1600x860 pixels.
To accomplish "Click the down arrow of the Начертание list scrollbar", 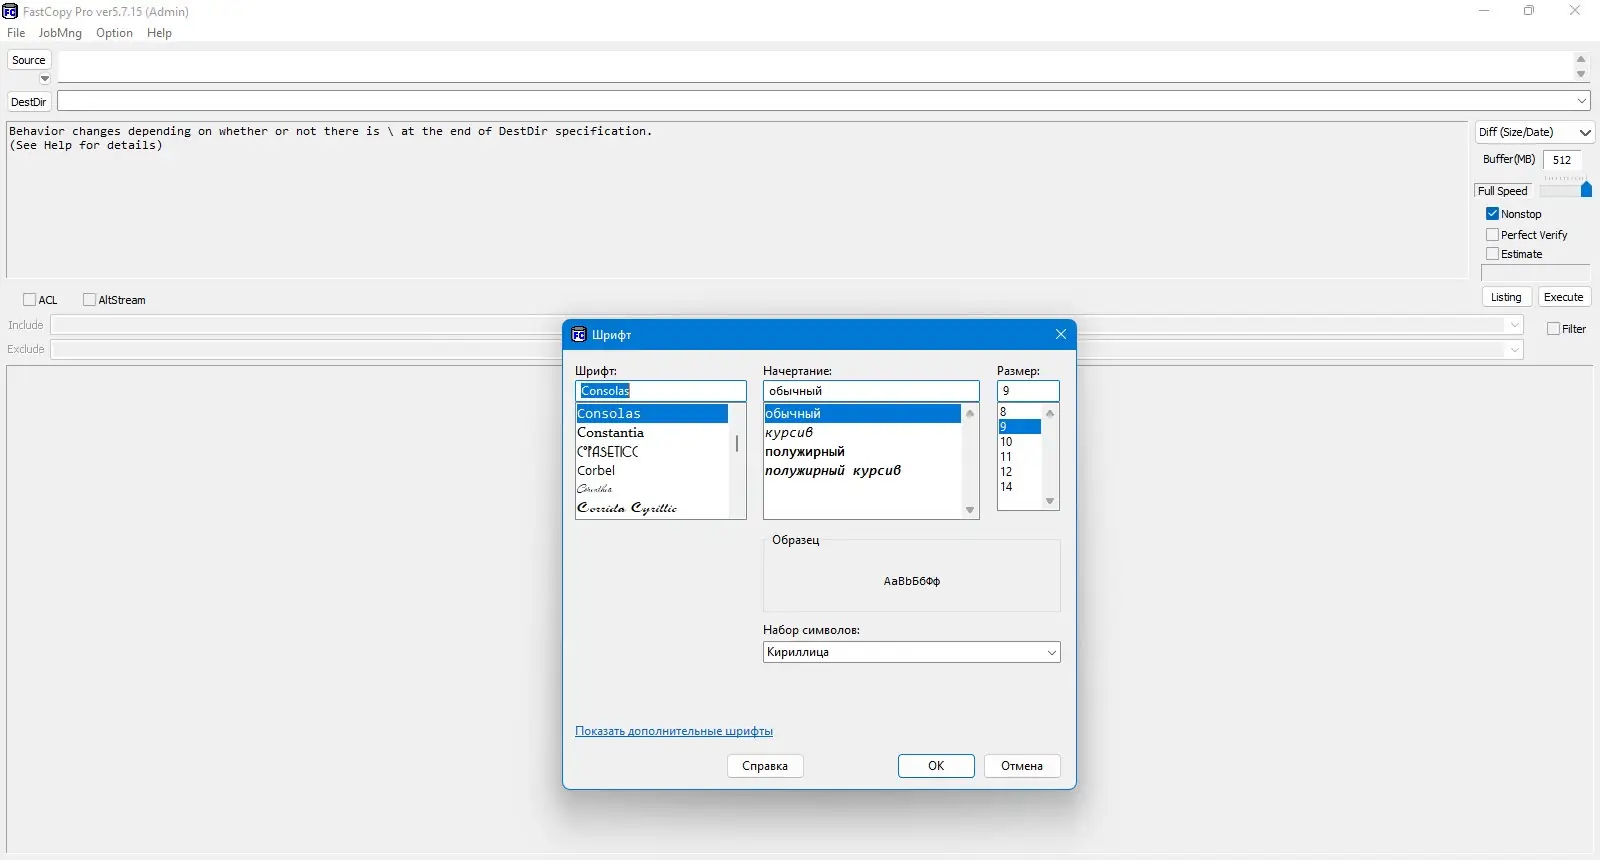I will [969, 510].
